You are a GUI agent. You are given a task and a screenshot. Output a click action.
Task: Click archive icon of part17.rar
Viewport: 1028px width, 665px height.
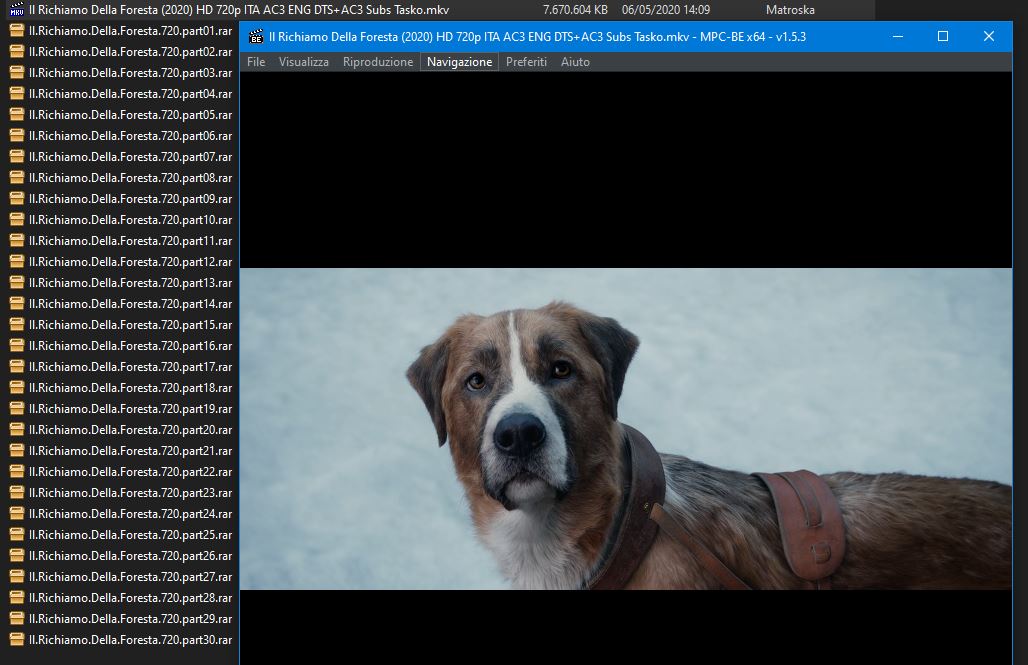pyautogui.click(x=17, y=367)
